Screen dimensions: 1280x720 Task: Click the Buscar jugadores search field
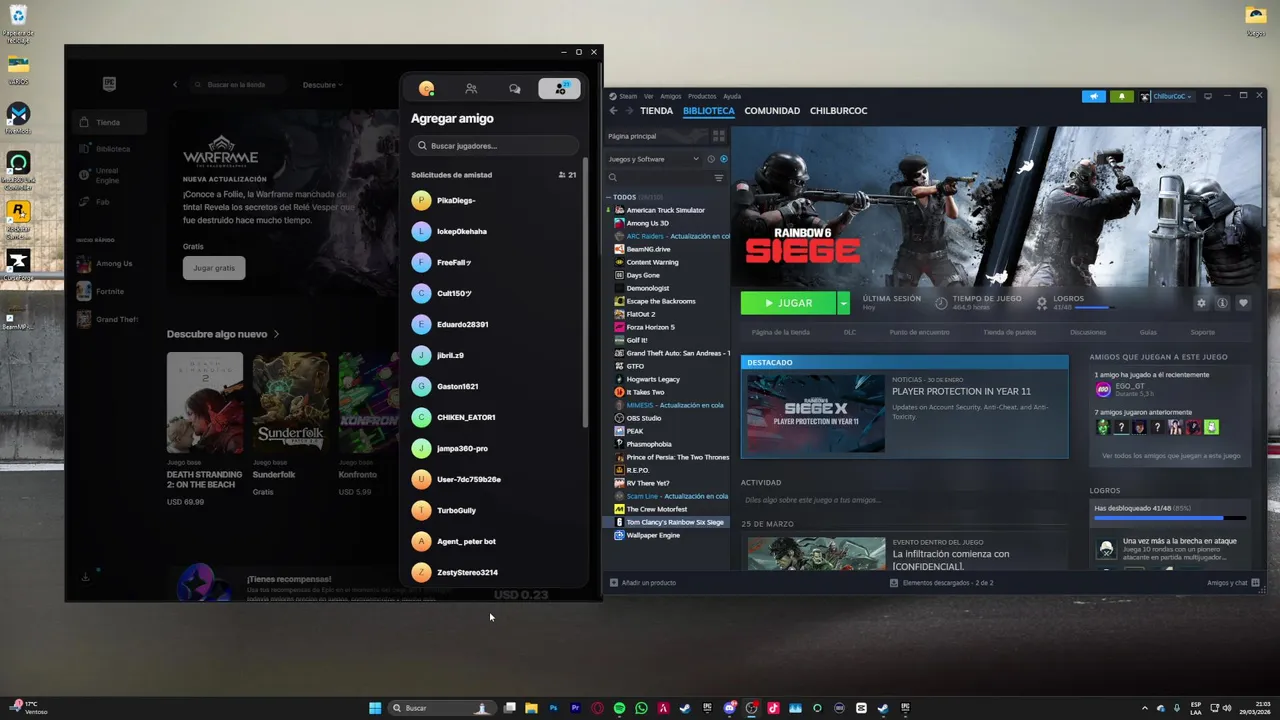point(495,146)
